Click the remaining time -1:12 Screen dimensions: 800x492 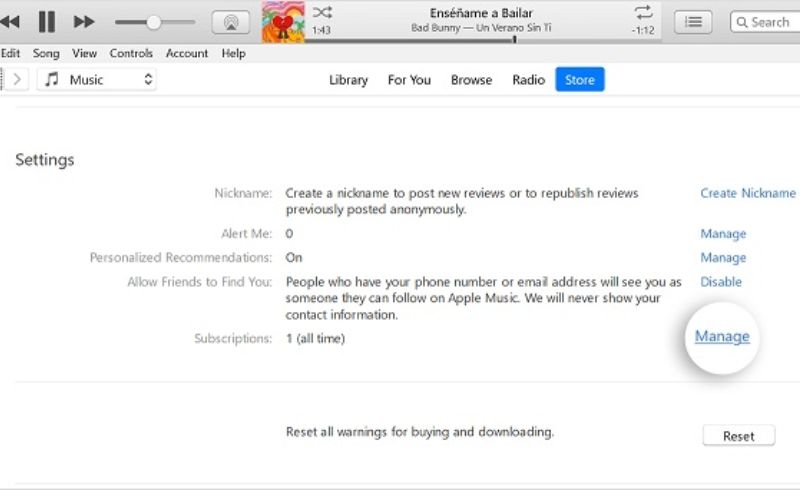point(643,31)
